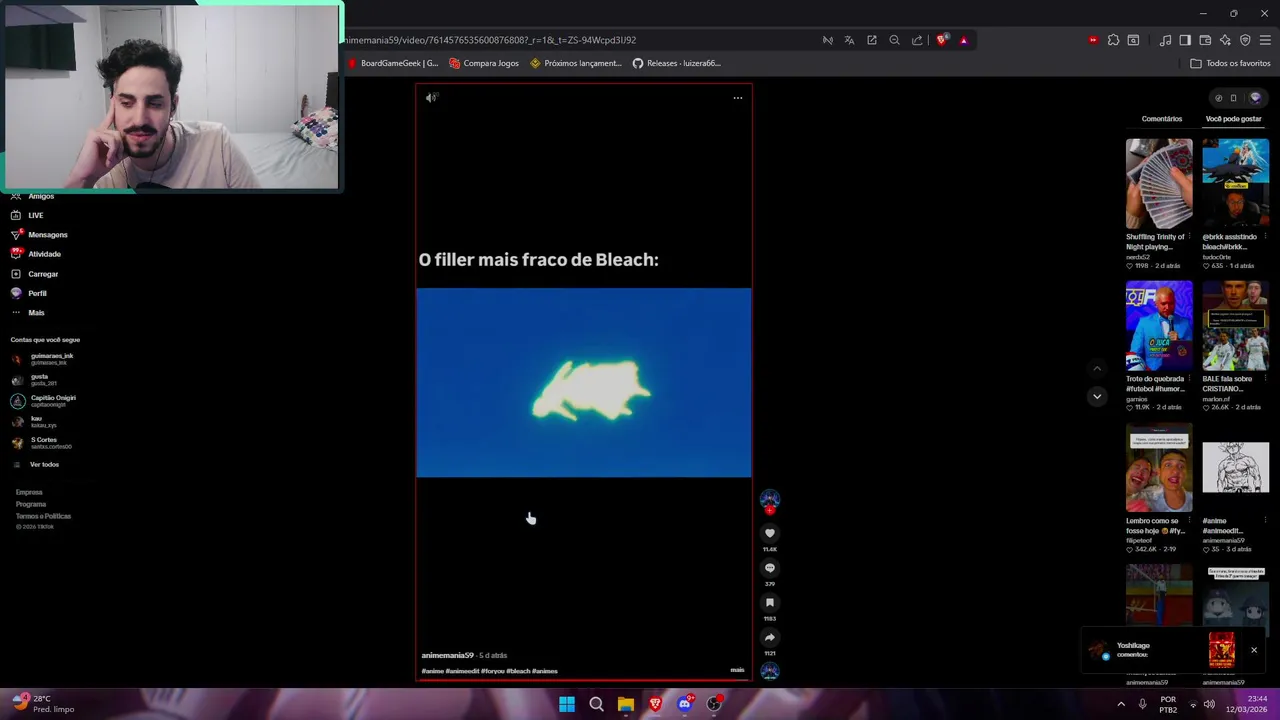The height and width of the screenshot is (720, 1280).
Task: Open followed account Capitão Onigiri
Action: (x=43, y=400)
